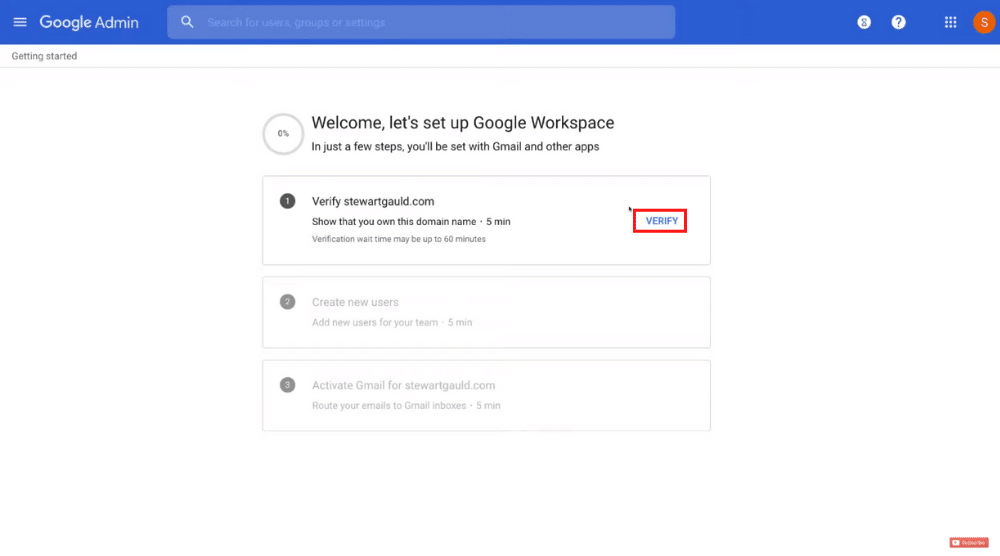Select step 1 number badge
Viewport: 1000px width, 556px height.
click(288, 201)
